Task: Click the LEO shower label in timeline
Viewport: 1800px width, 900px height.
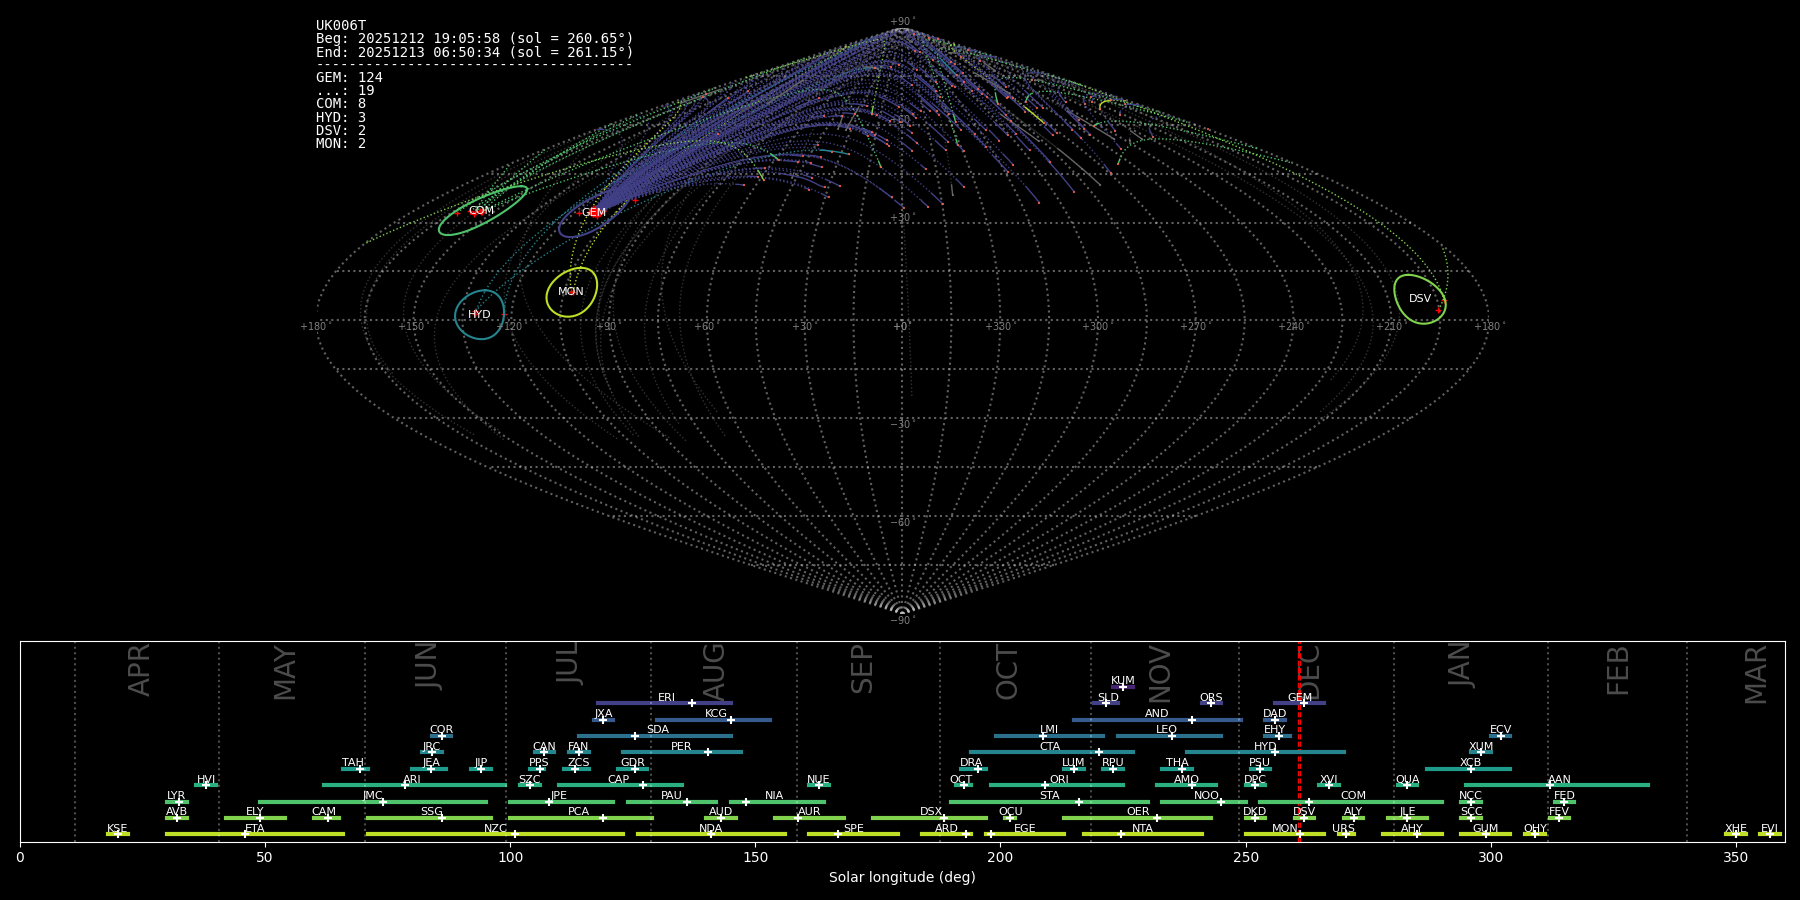Action: pyautogui.click(x=1166, y=729)
